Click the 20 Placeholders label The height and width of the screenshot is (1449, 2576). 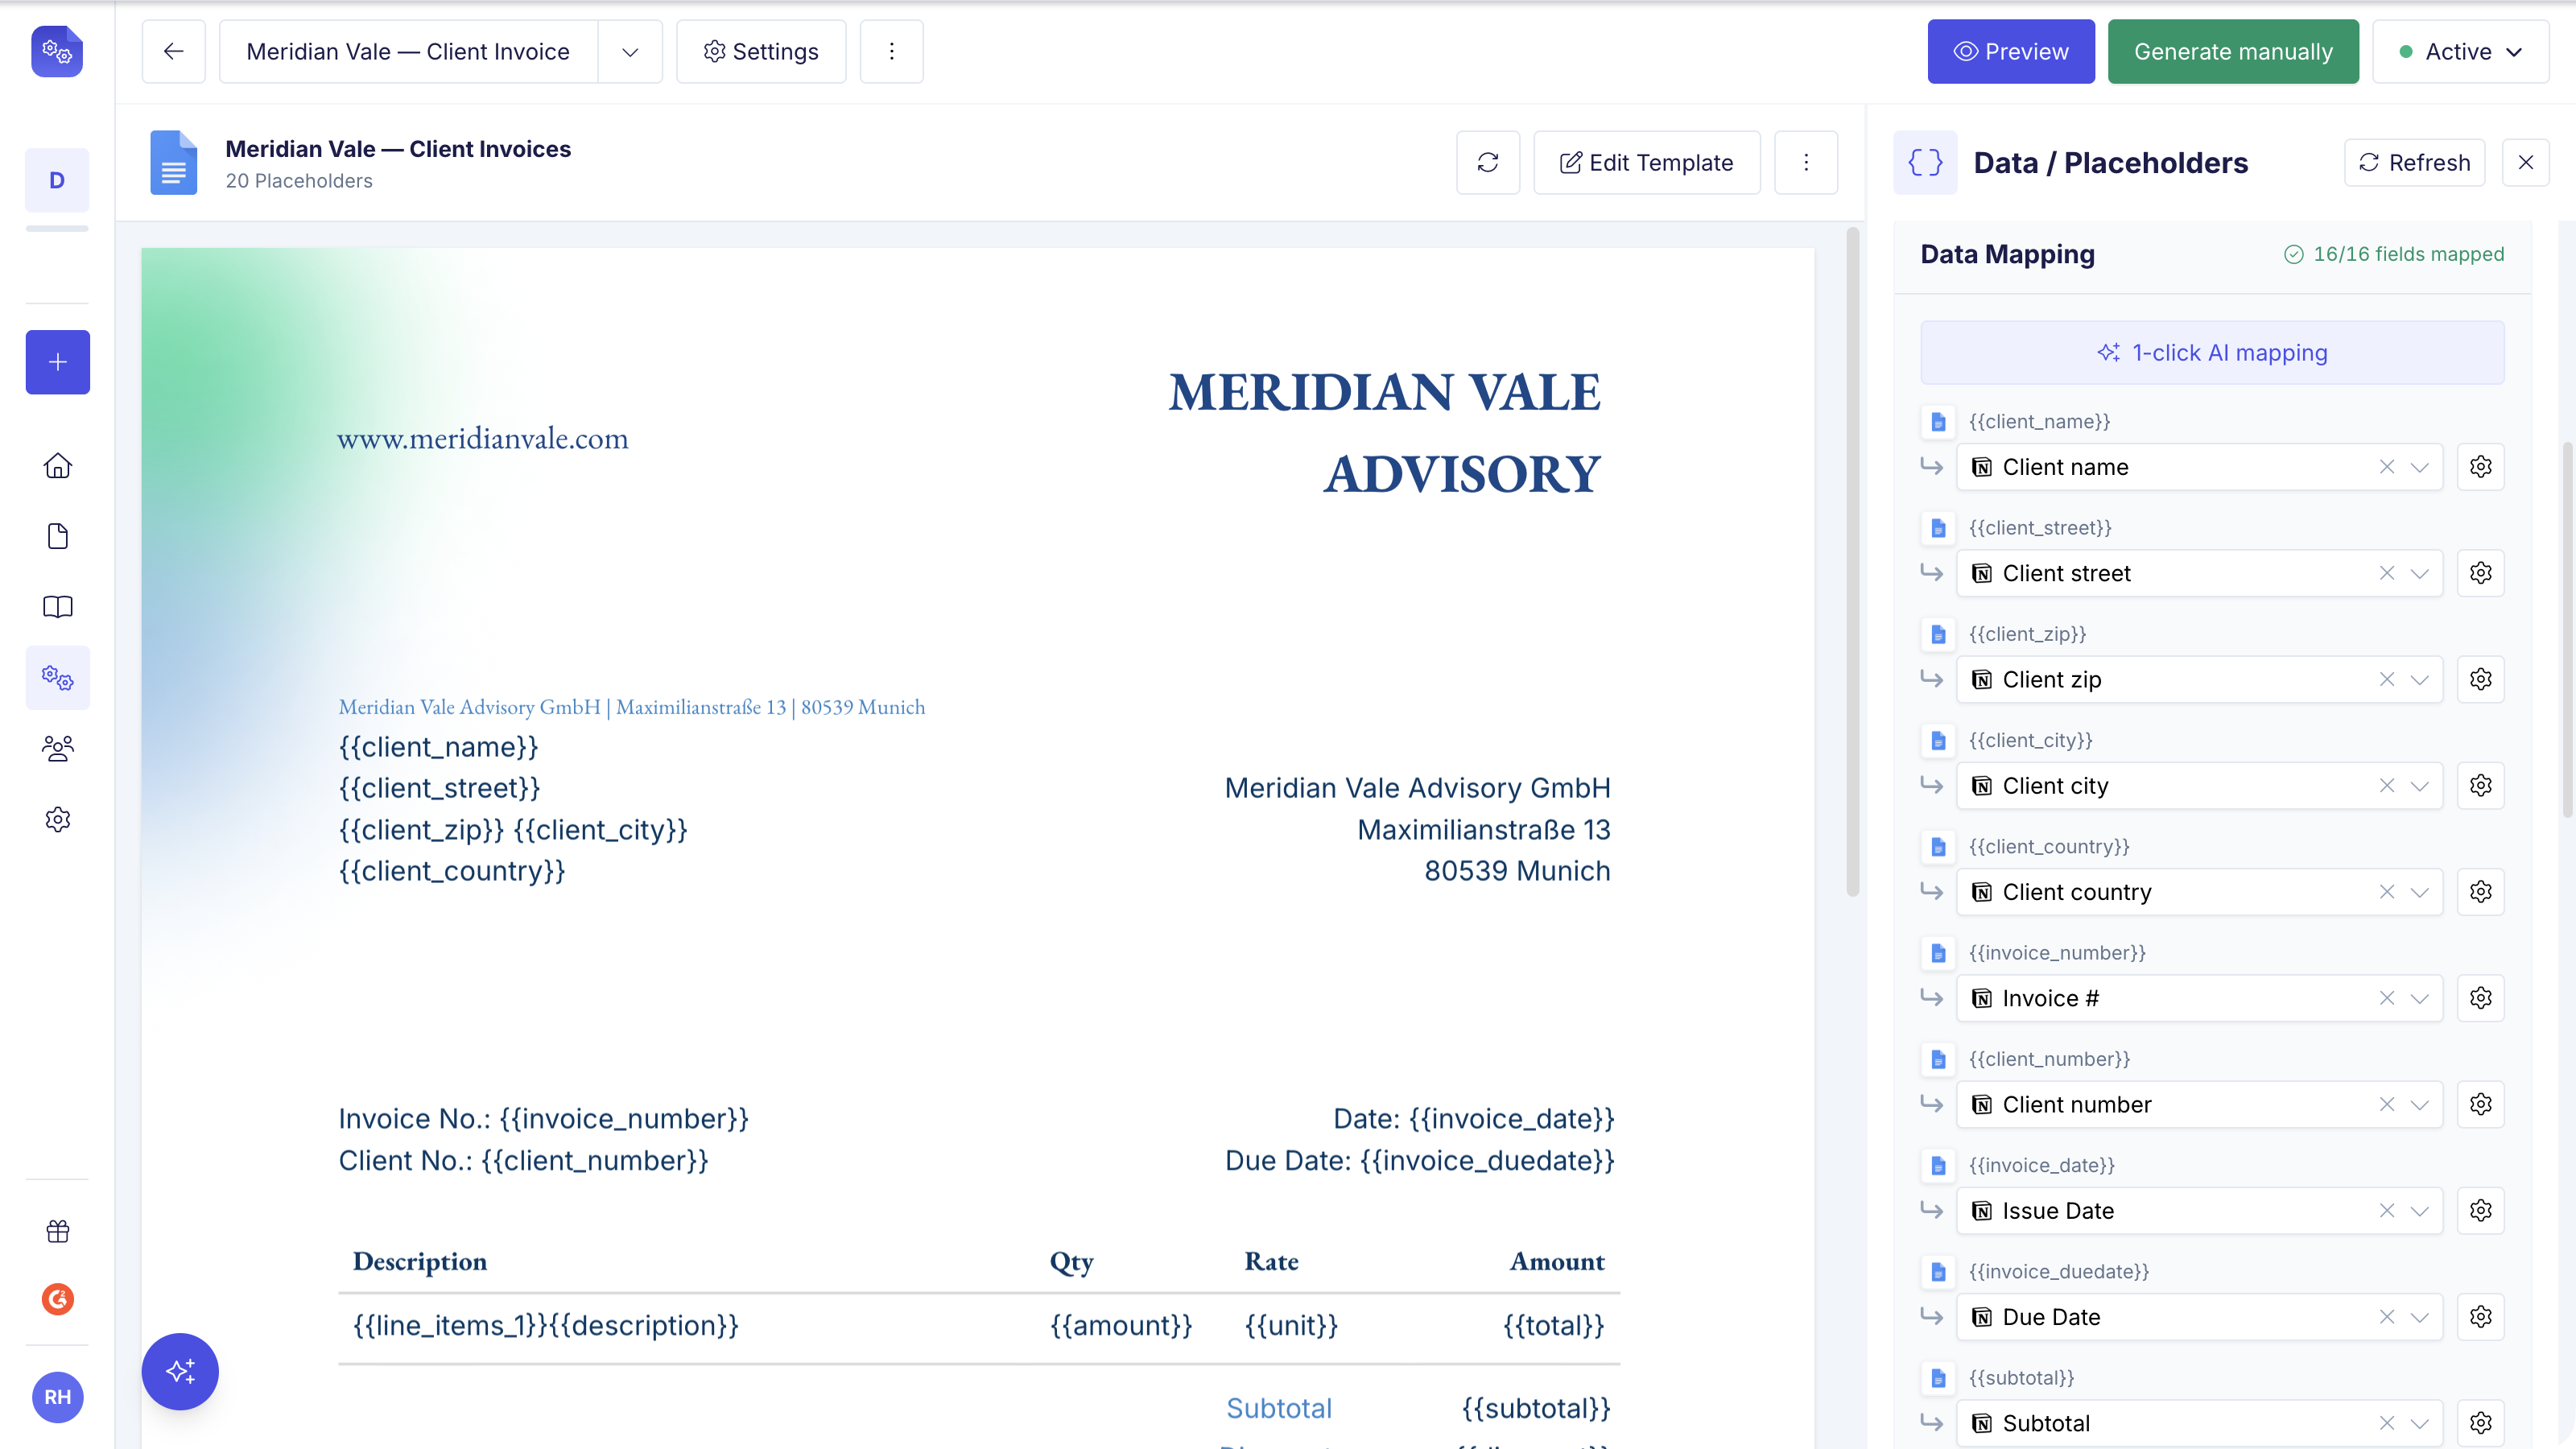(x=299, y=181)
